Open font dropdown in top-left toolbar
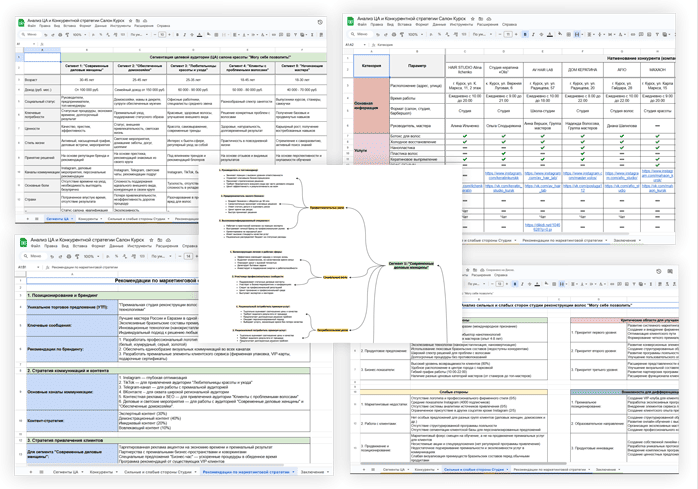 point(138,35)
